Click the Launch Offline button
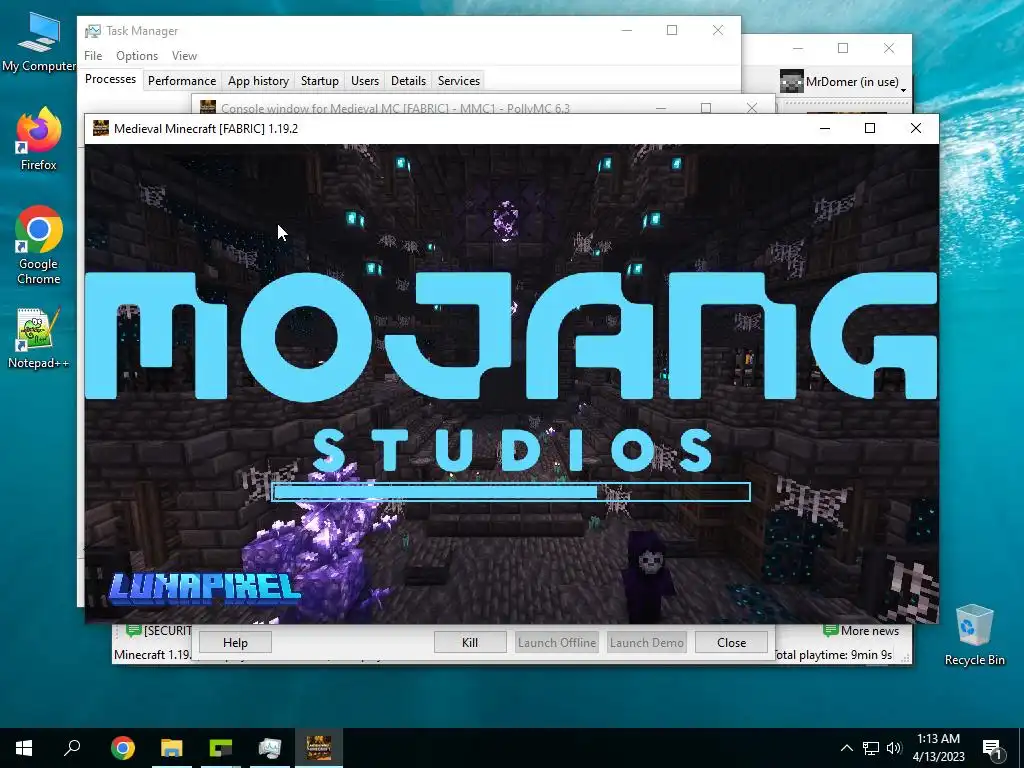 click(557, 643)
